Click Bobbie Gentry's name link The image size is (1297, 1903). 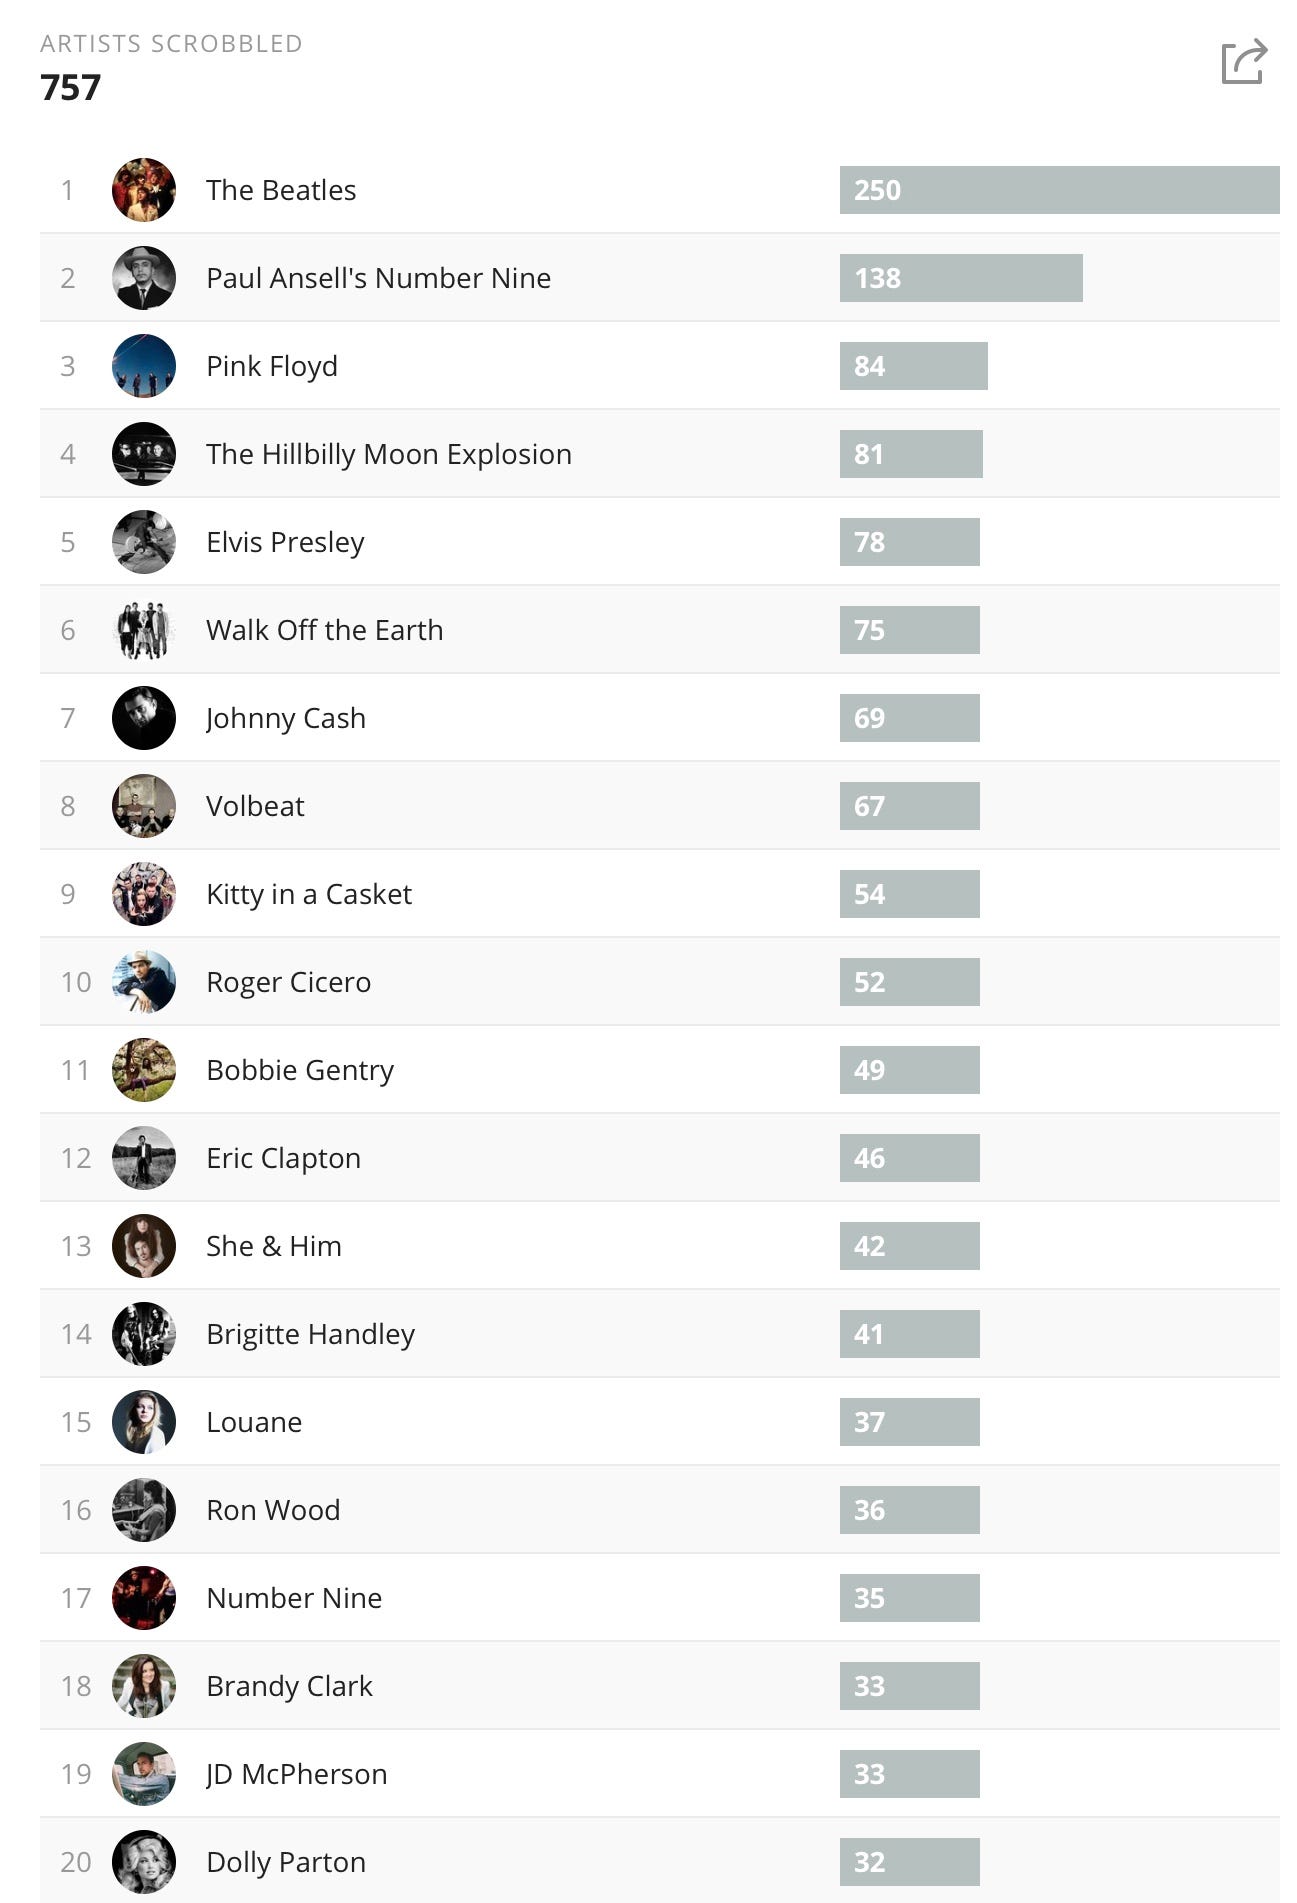(x=300, y=1070)
